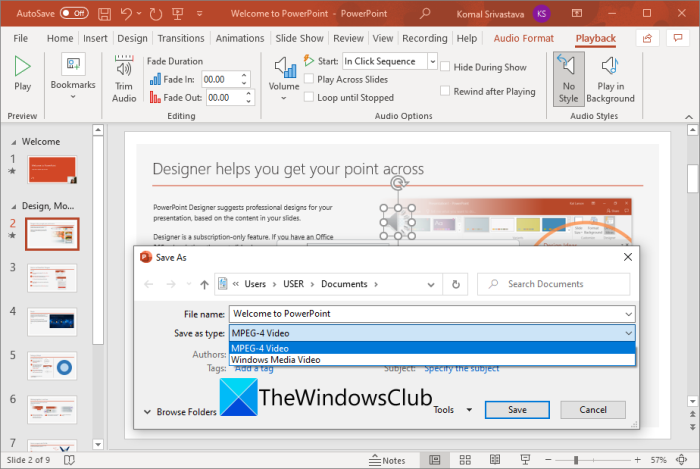This screenshot has height=469, width=700.
Task: Click the Share icon in ribbon
Action: coord(647,38)
